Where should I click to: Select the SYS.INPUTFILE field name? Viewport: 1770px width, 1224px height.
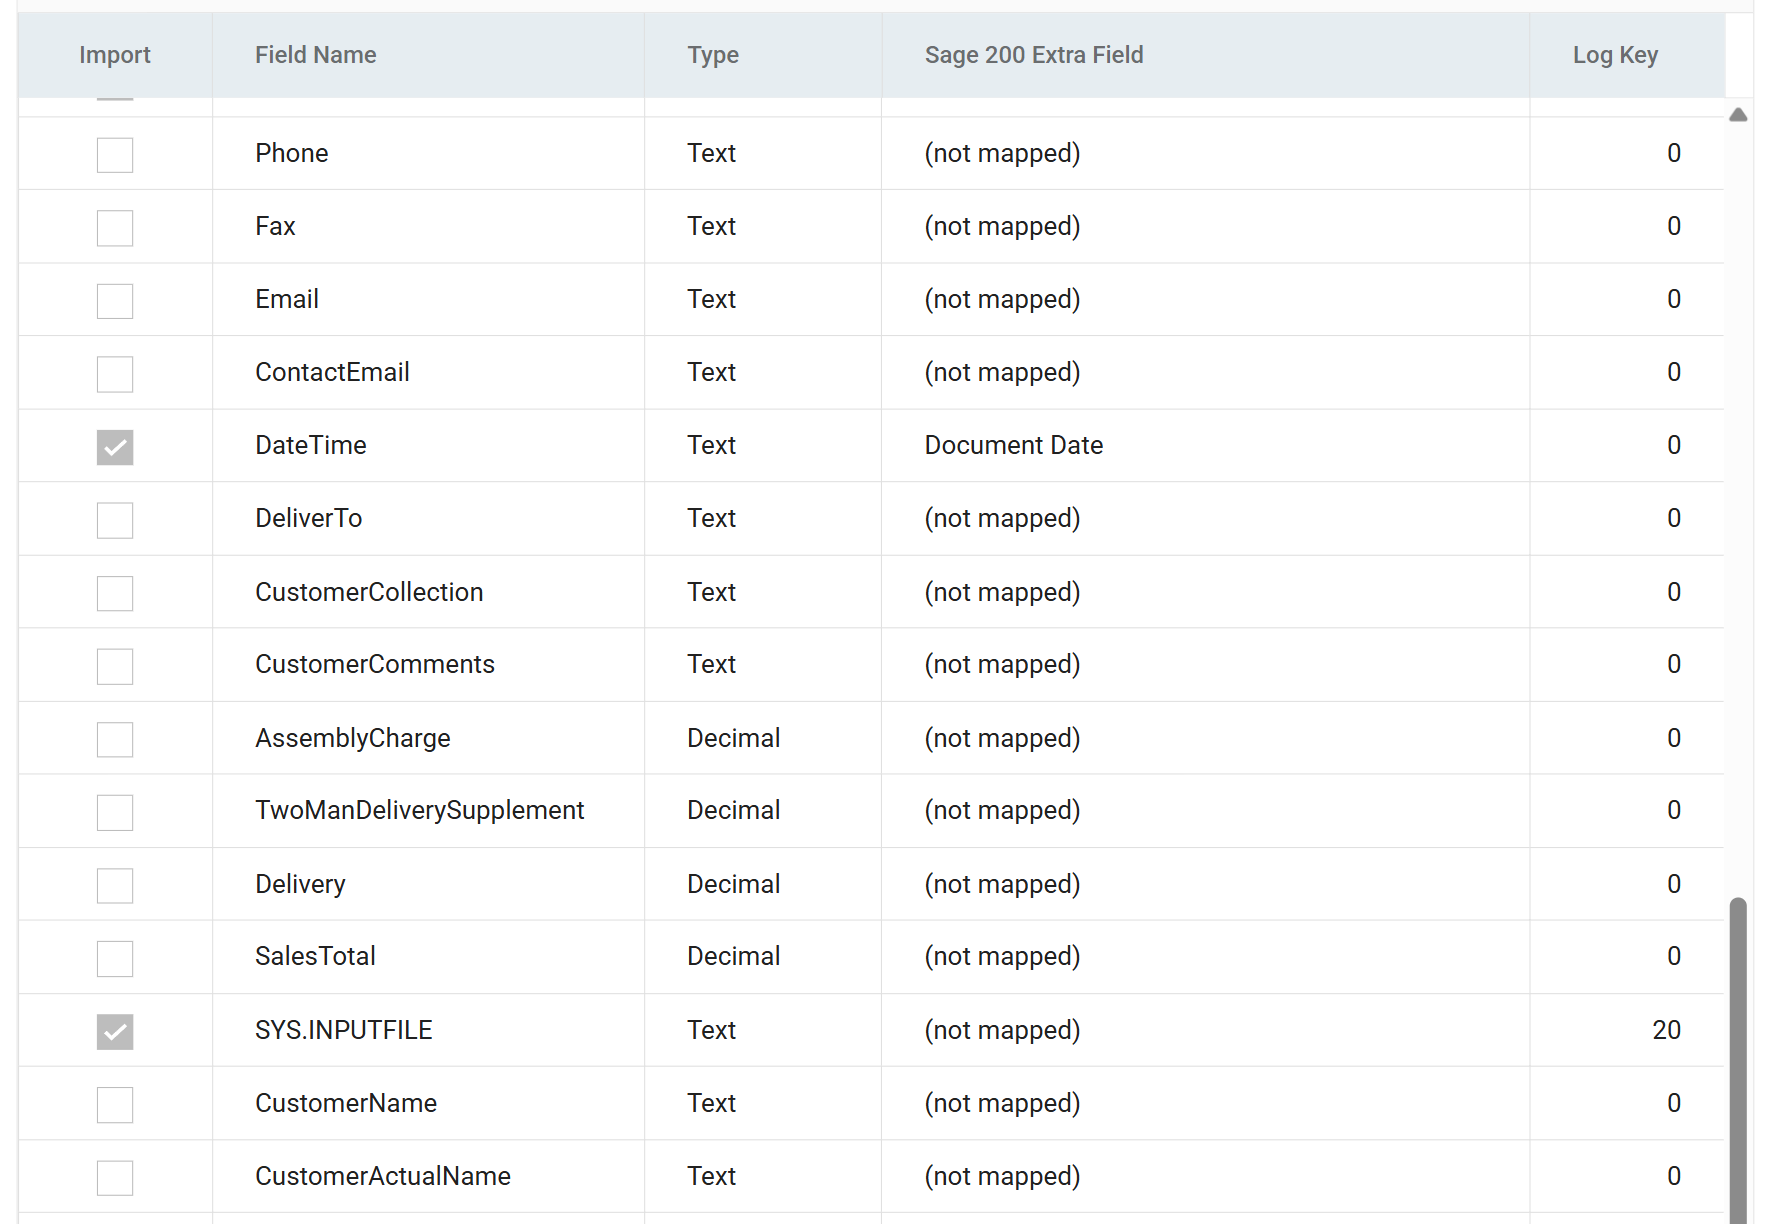click(x=344, y=1030)
